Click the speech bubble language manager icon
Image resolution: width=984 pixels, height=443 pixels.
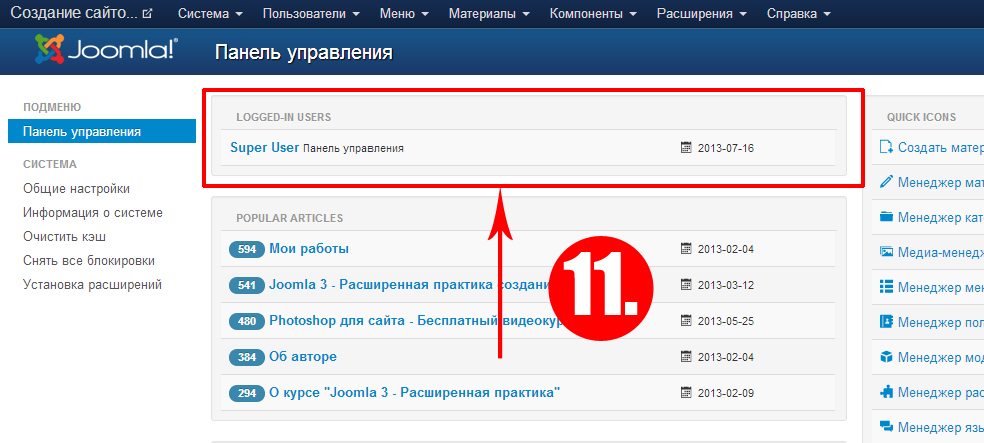tap(886, 427)
